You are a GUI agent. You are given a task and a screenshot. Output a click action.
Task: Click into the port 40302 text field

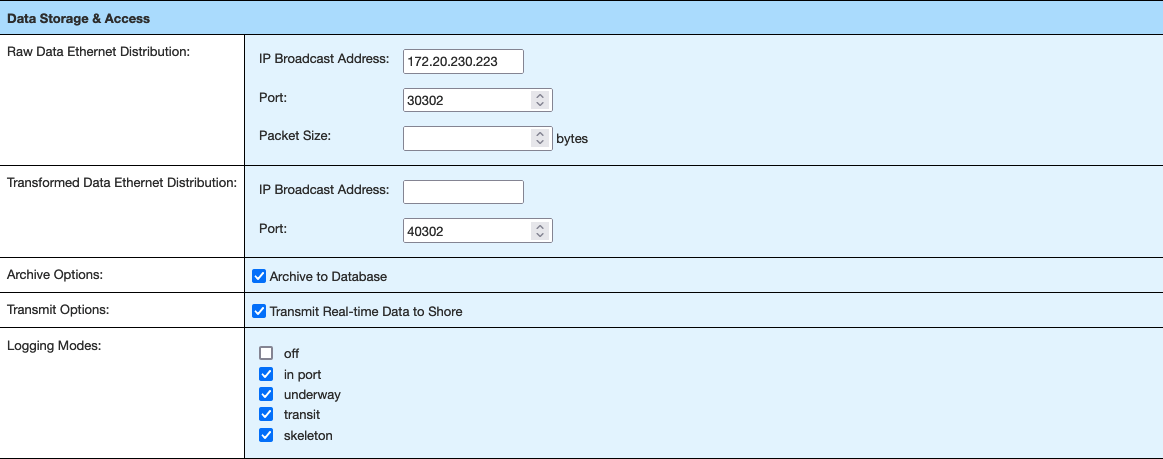pyautogui.click(x=466, y=230)
